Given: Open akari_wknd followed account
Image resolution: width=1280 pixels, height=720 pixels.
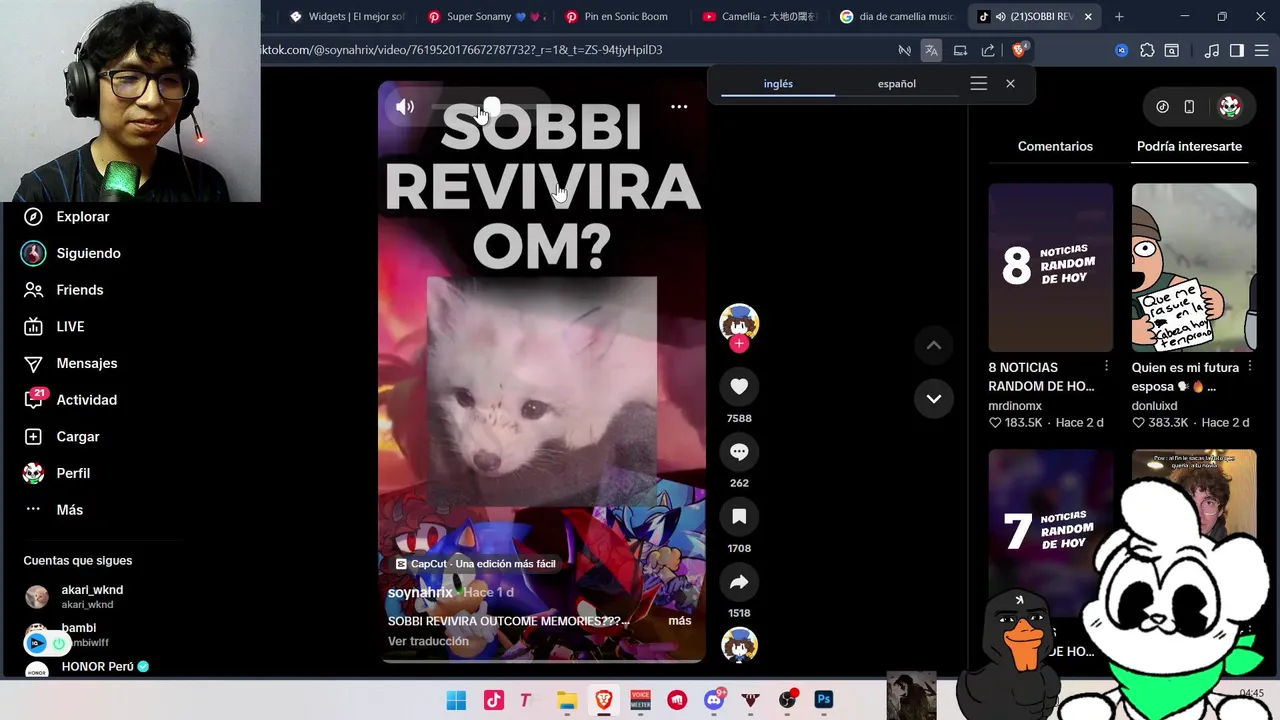Looking at the screenshot, I should click(x=75, y=596).
